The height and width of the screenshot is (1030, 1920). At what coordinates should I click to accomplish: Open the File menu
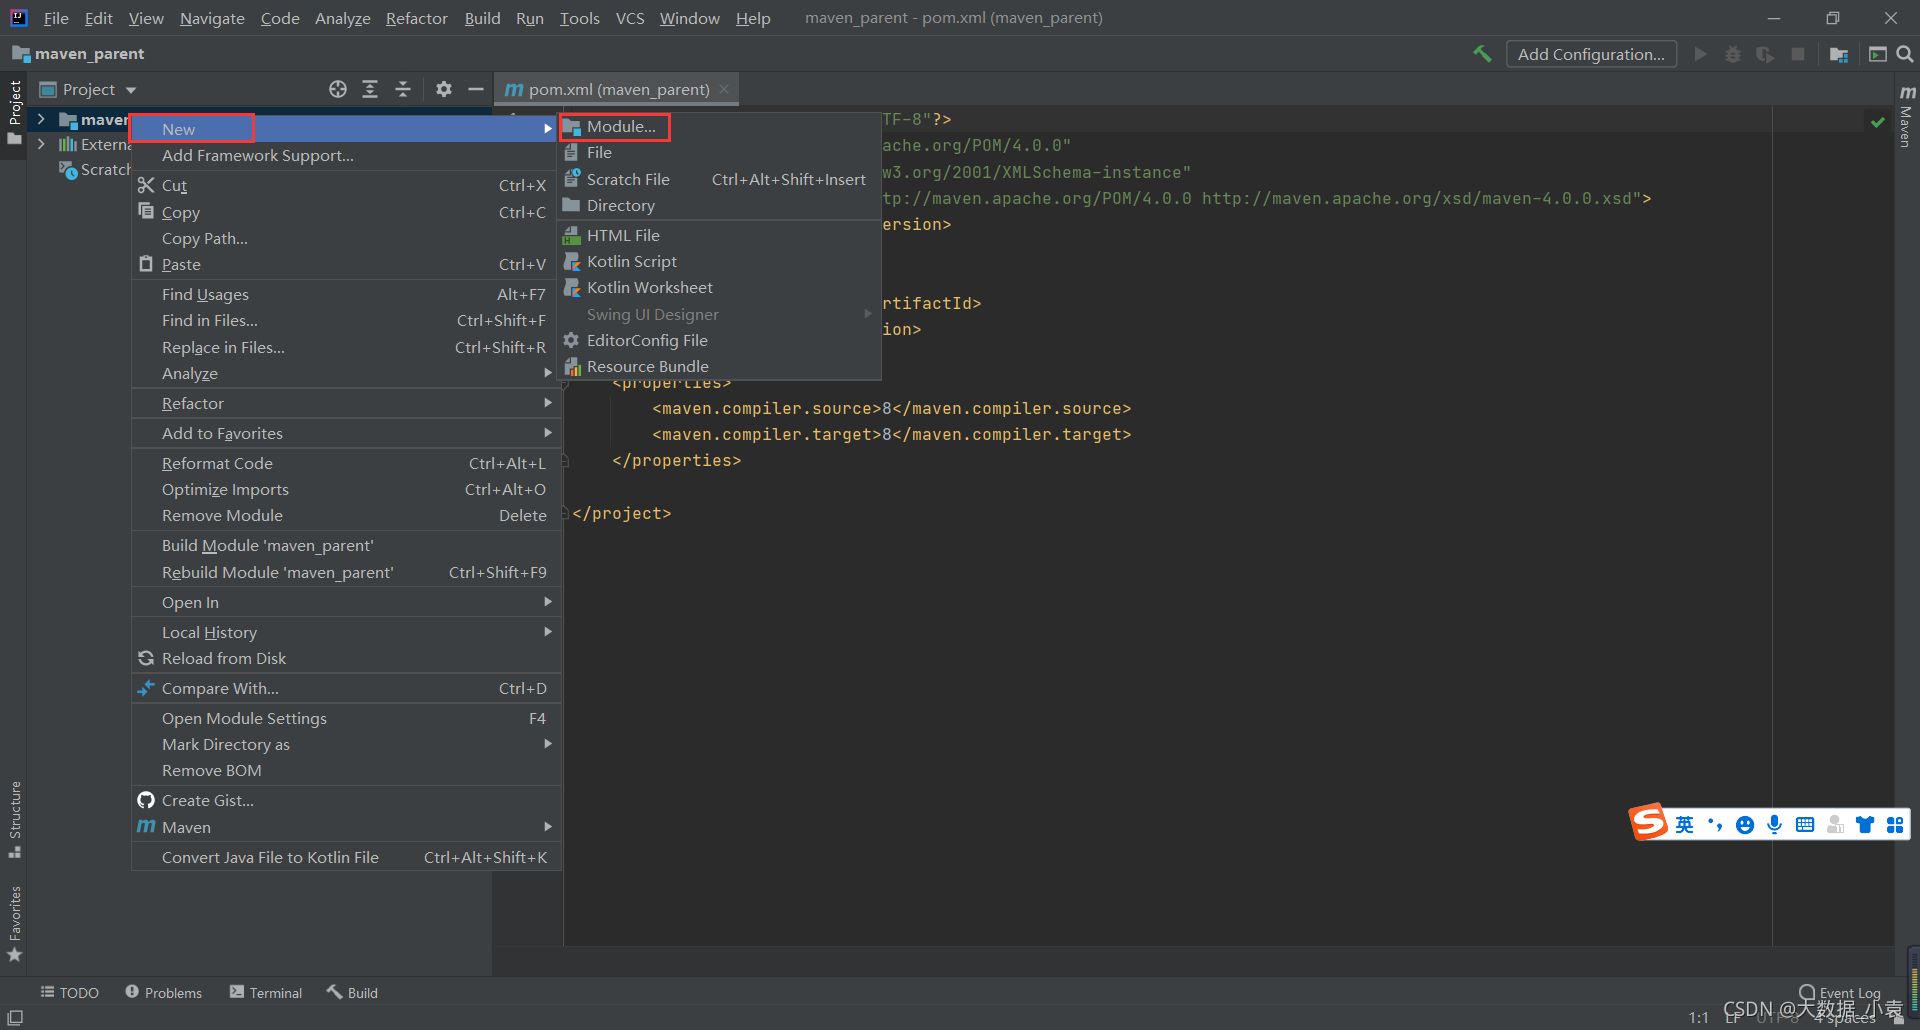pyautogui.click(x=56, y=18)
